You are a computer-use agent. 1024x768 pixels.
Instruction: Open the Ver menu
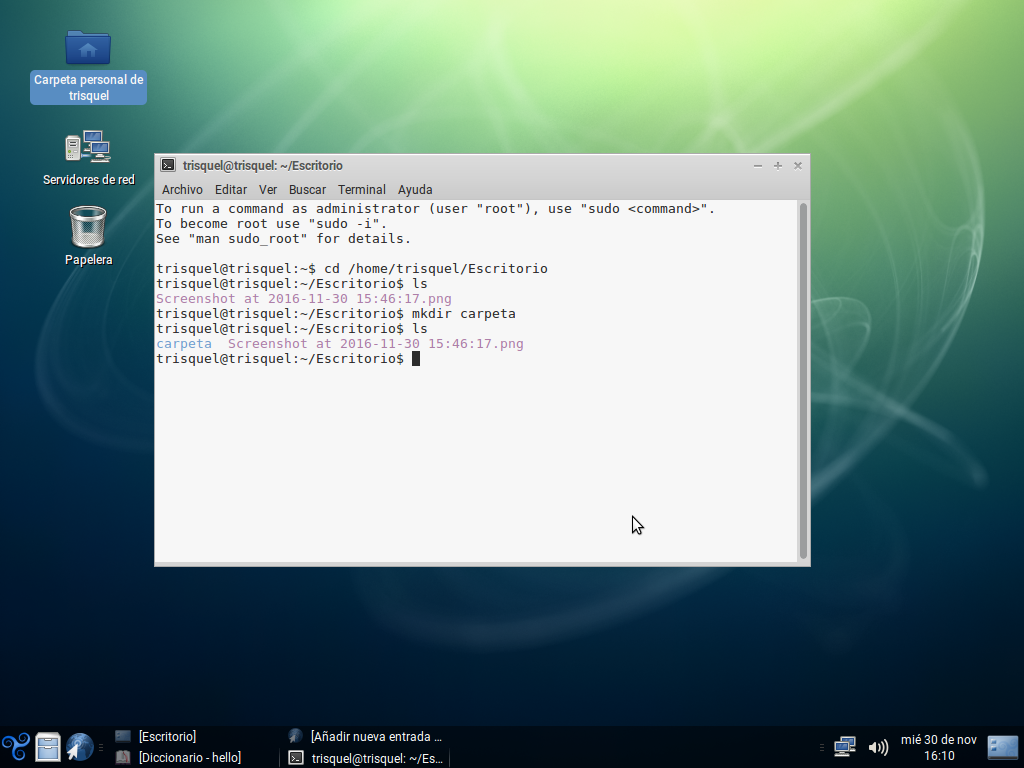268,189
